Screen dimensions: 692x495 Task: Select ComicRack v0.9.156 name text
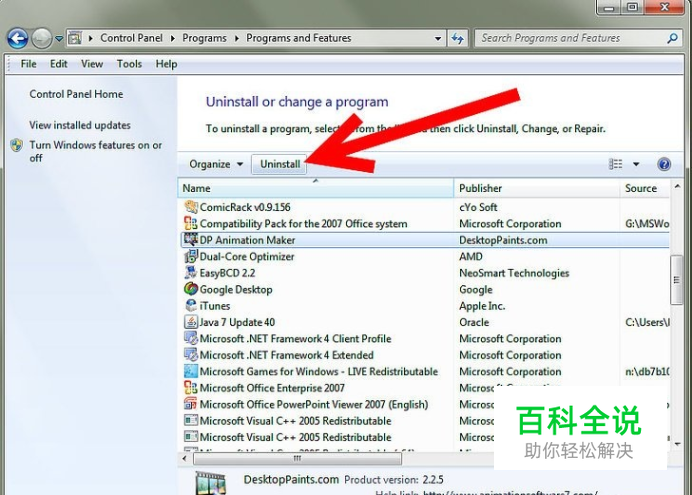click(x=245, y=207)
